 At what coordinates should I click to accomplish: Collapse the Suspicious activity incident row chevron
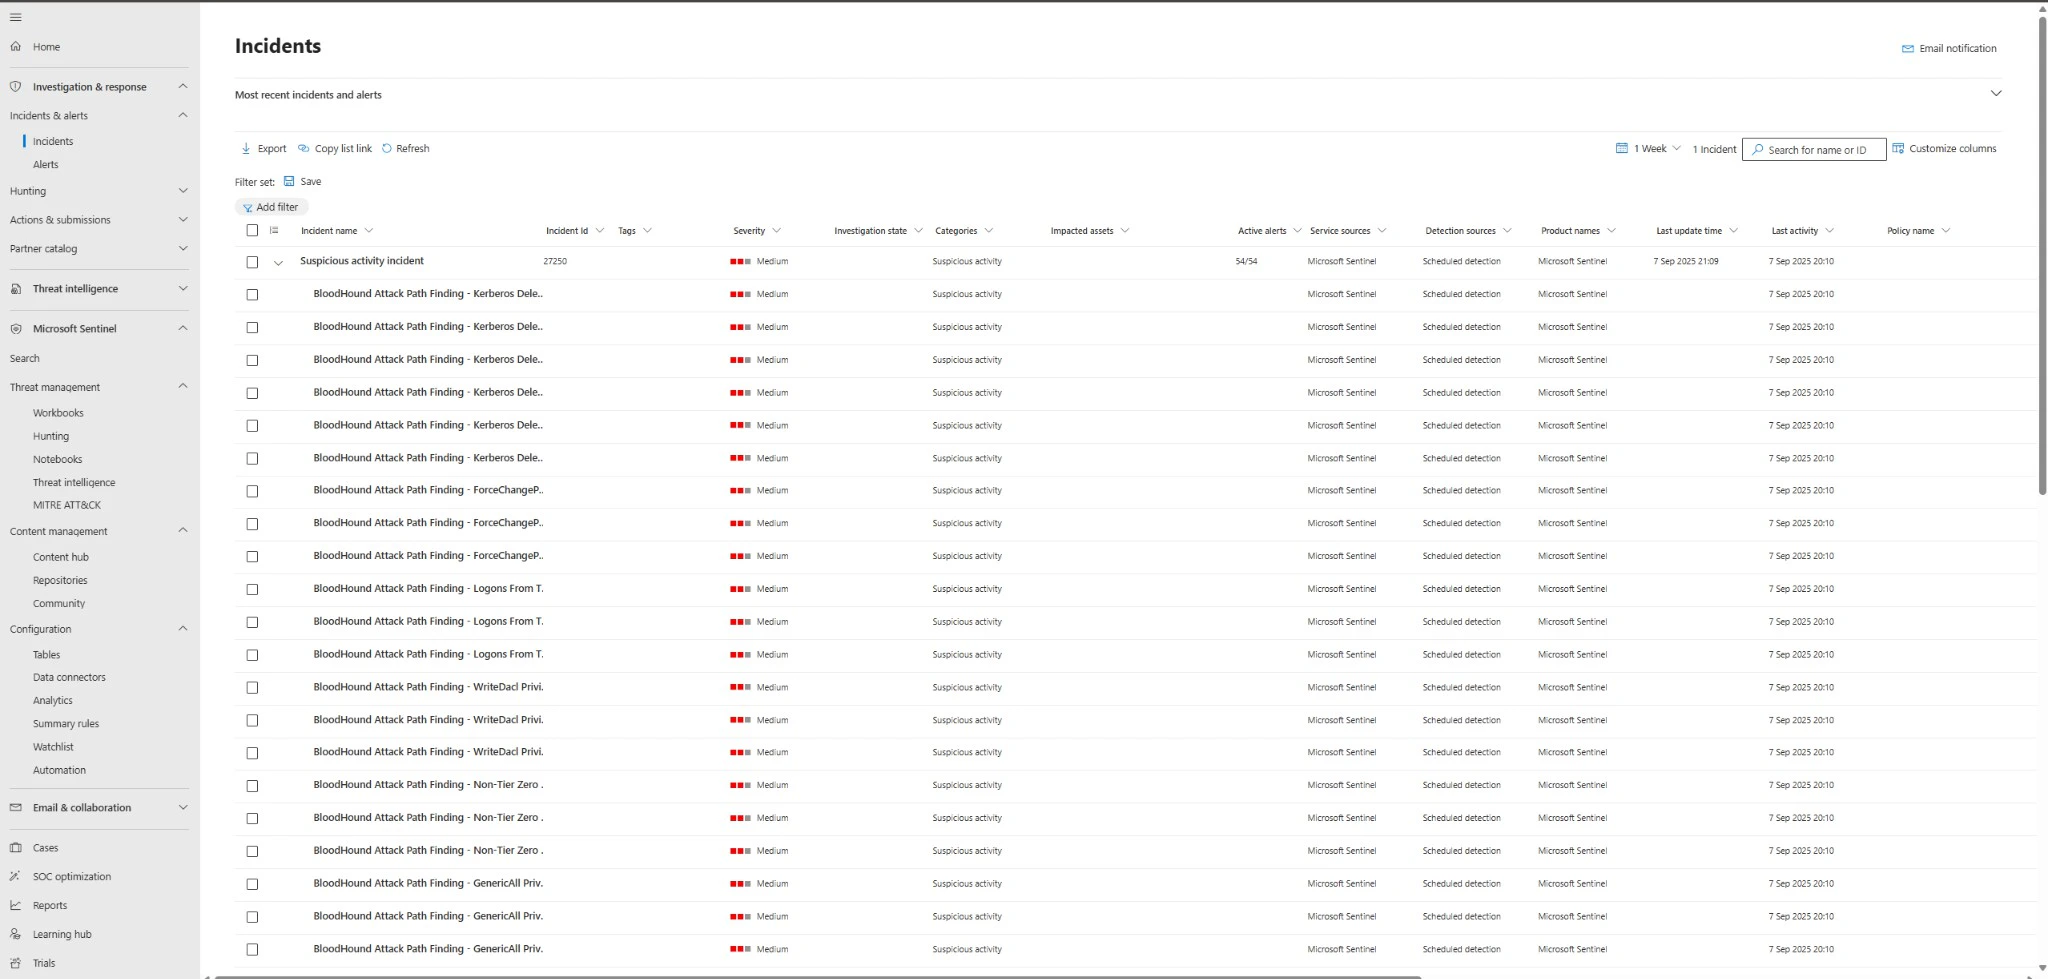[278, 262]
